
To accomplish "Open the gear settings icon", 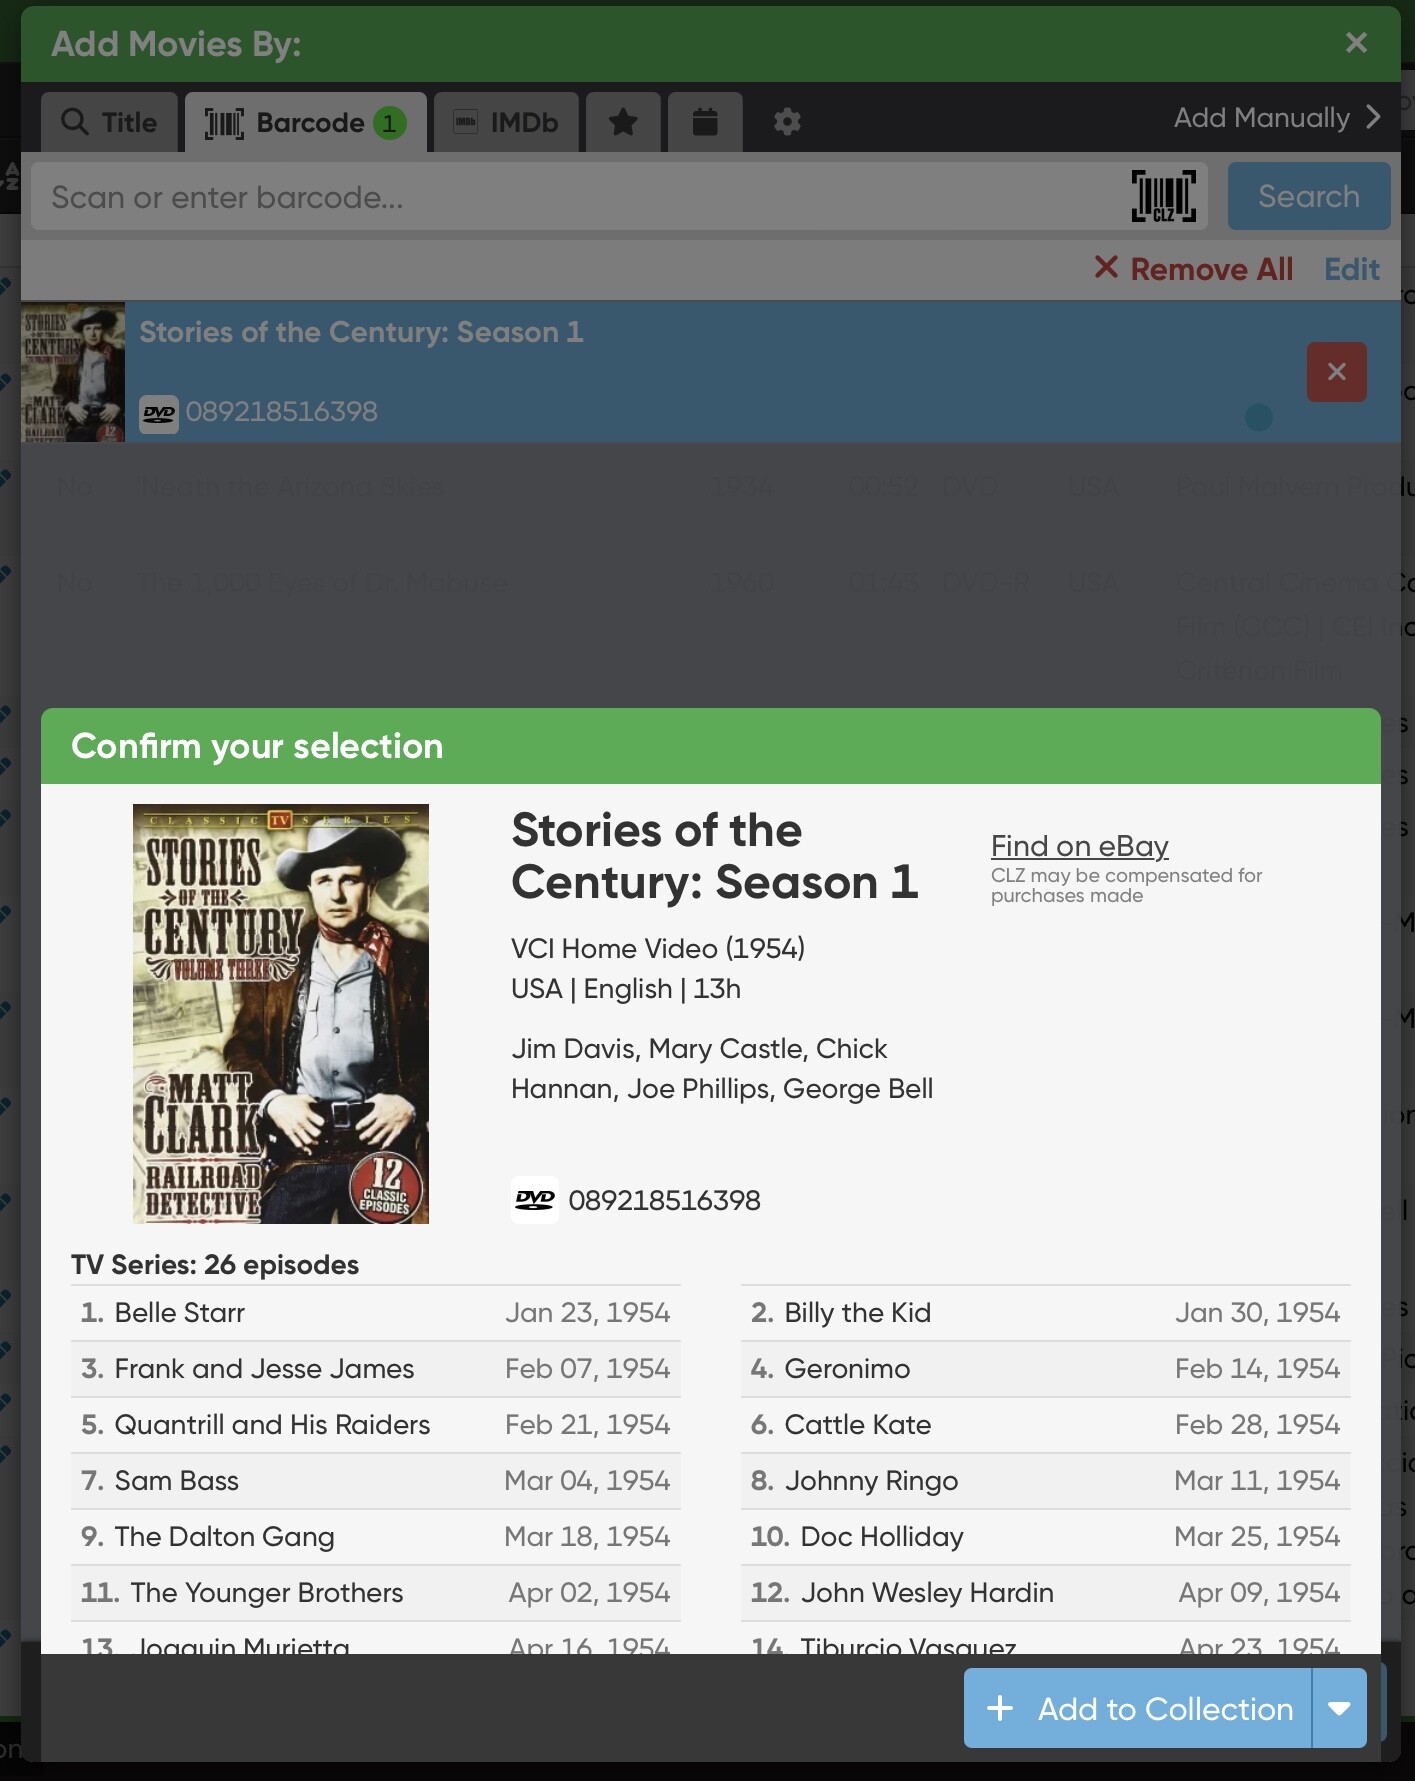I will point(787,122).
